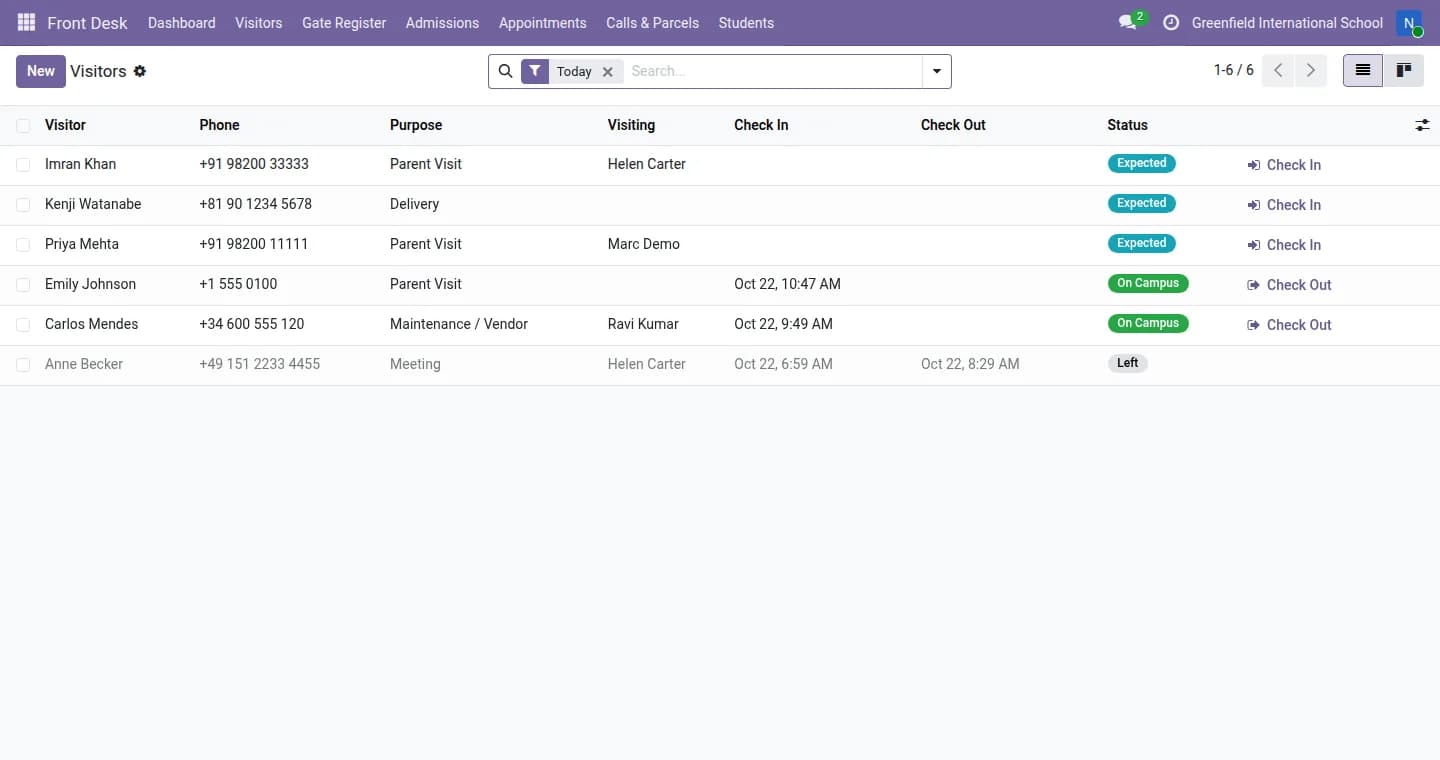Go to the previous page of records
The width and height of the screenshot is (1440, 760).
tap(1278, 71)
